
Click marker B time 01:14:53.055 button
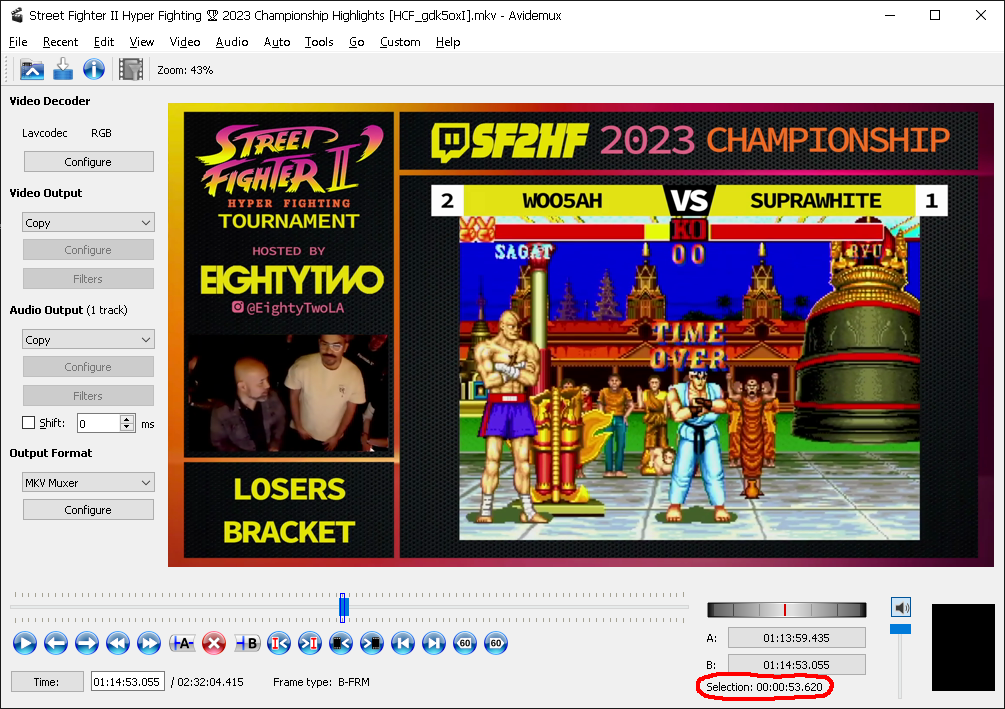coord(797,665)
